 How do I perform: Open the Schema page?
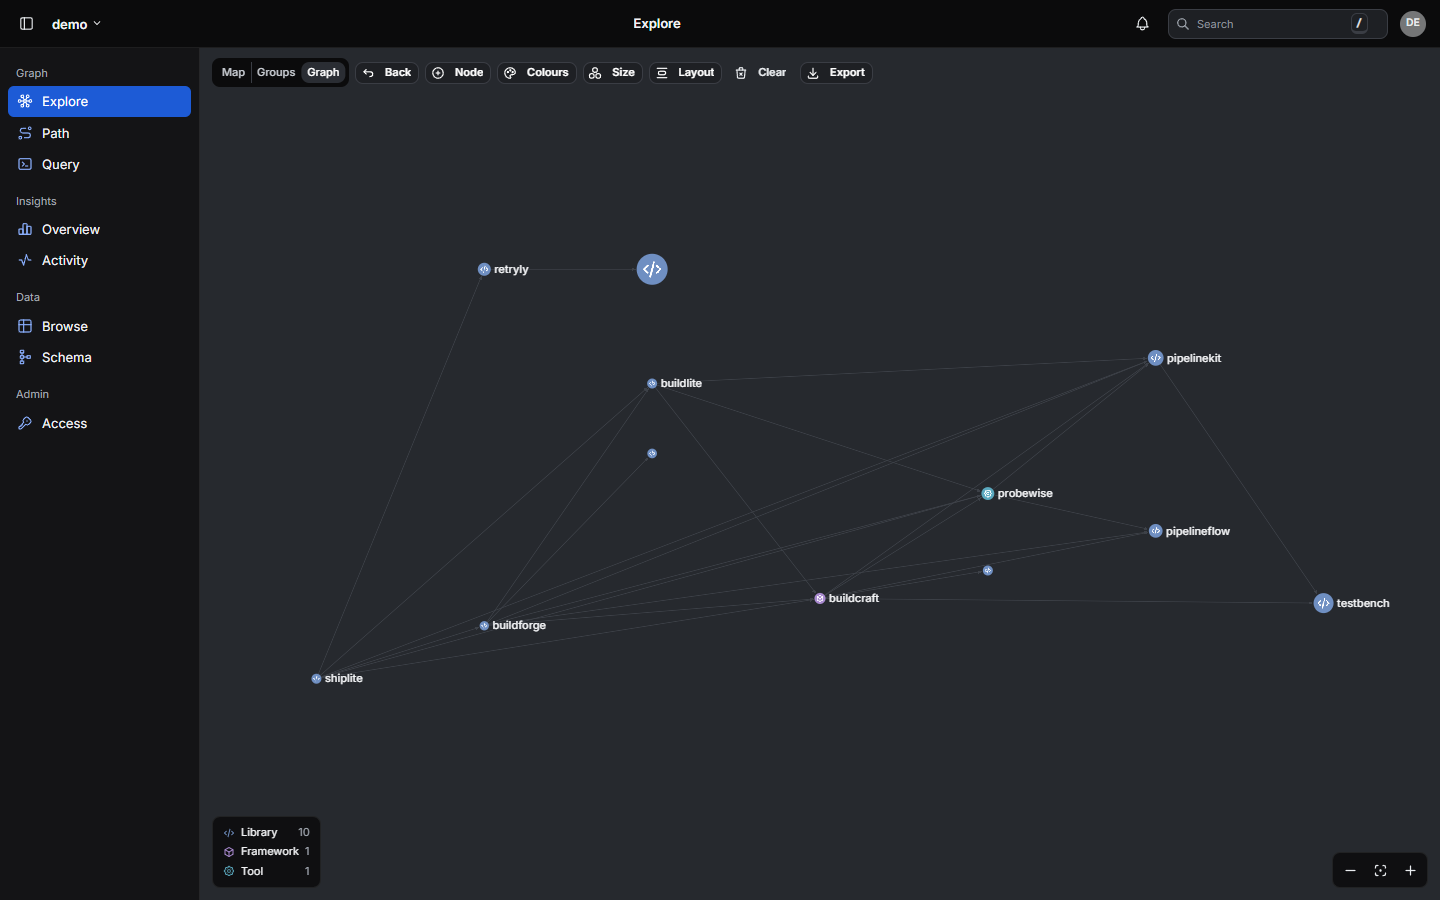[x=99, y=357]
